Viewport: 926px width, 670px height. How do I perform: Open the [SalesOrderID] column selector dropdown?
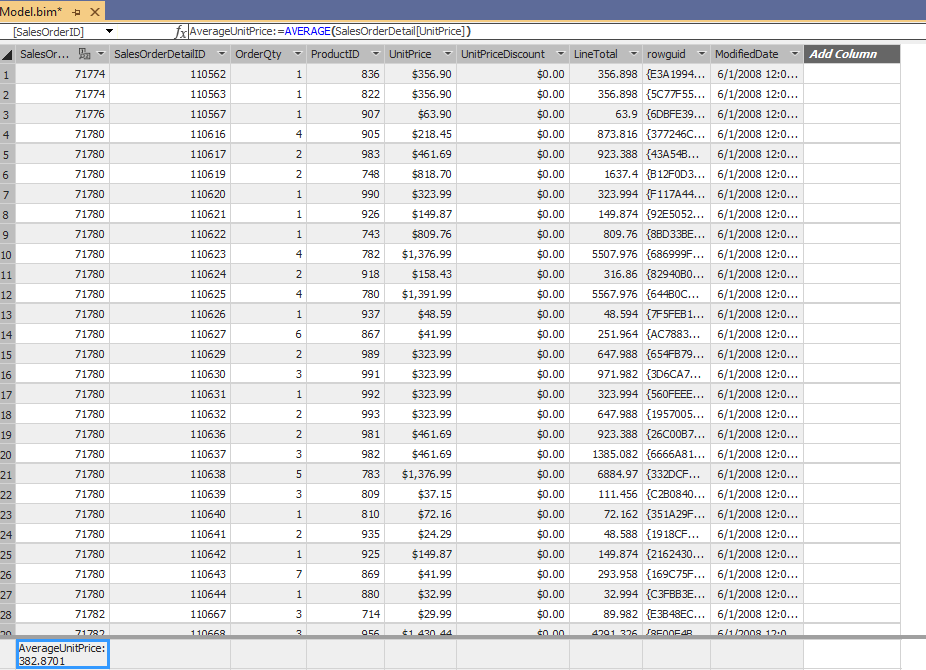(109, 31)
